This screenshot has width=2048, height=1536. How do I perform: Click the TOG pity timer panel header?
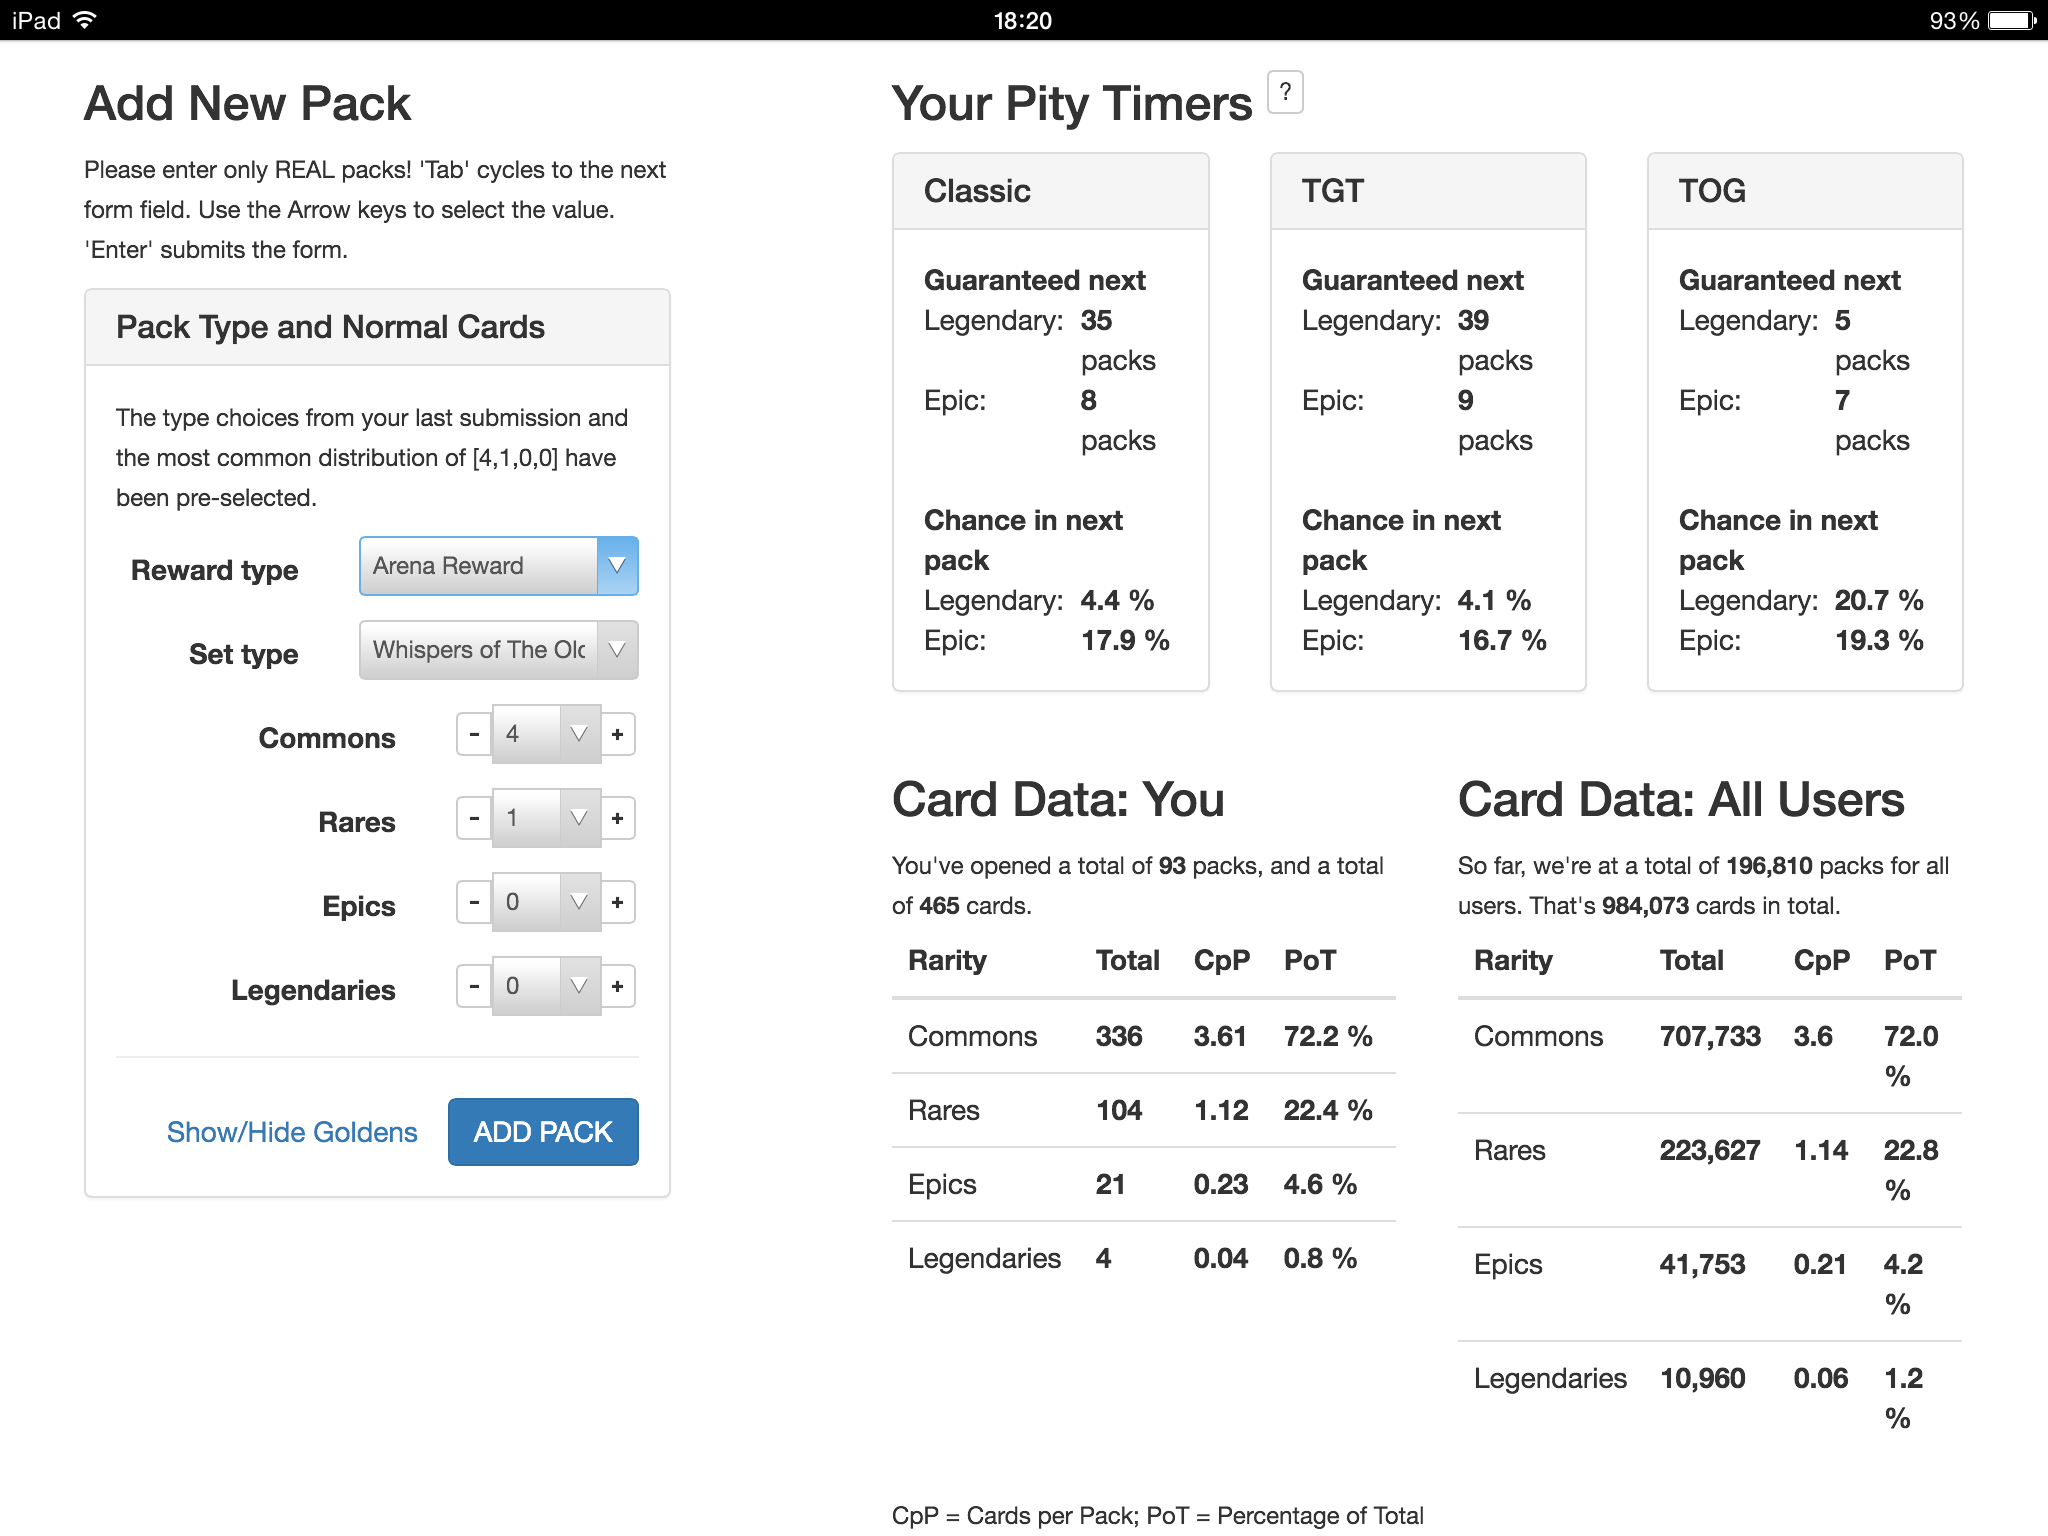pos(1805,191)
